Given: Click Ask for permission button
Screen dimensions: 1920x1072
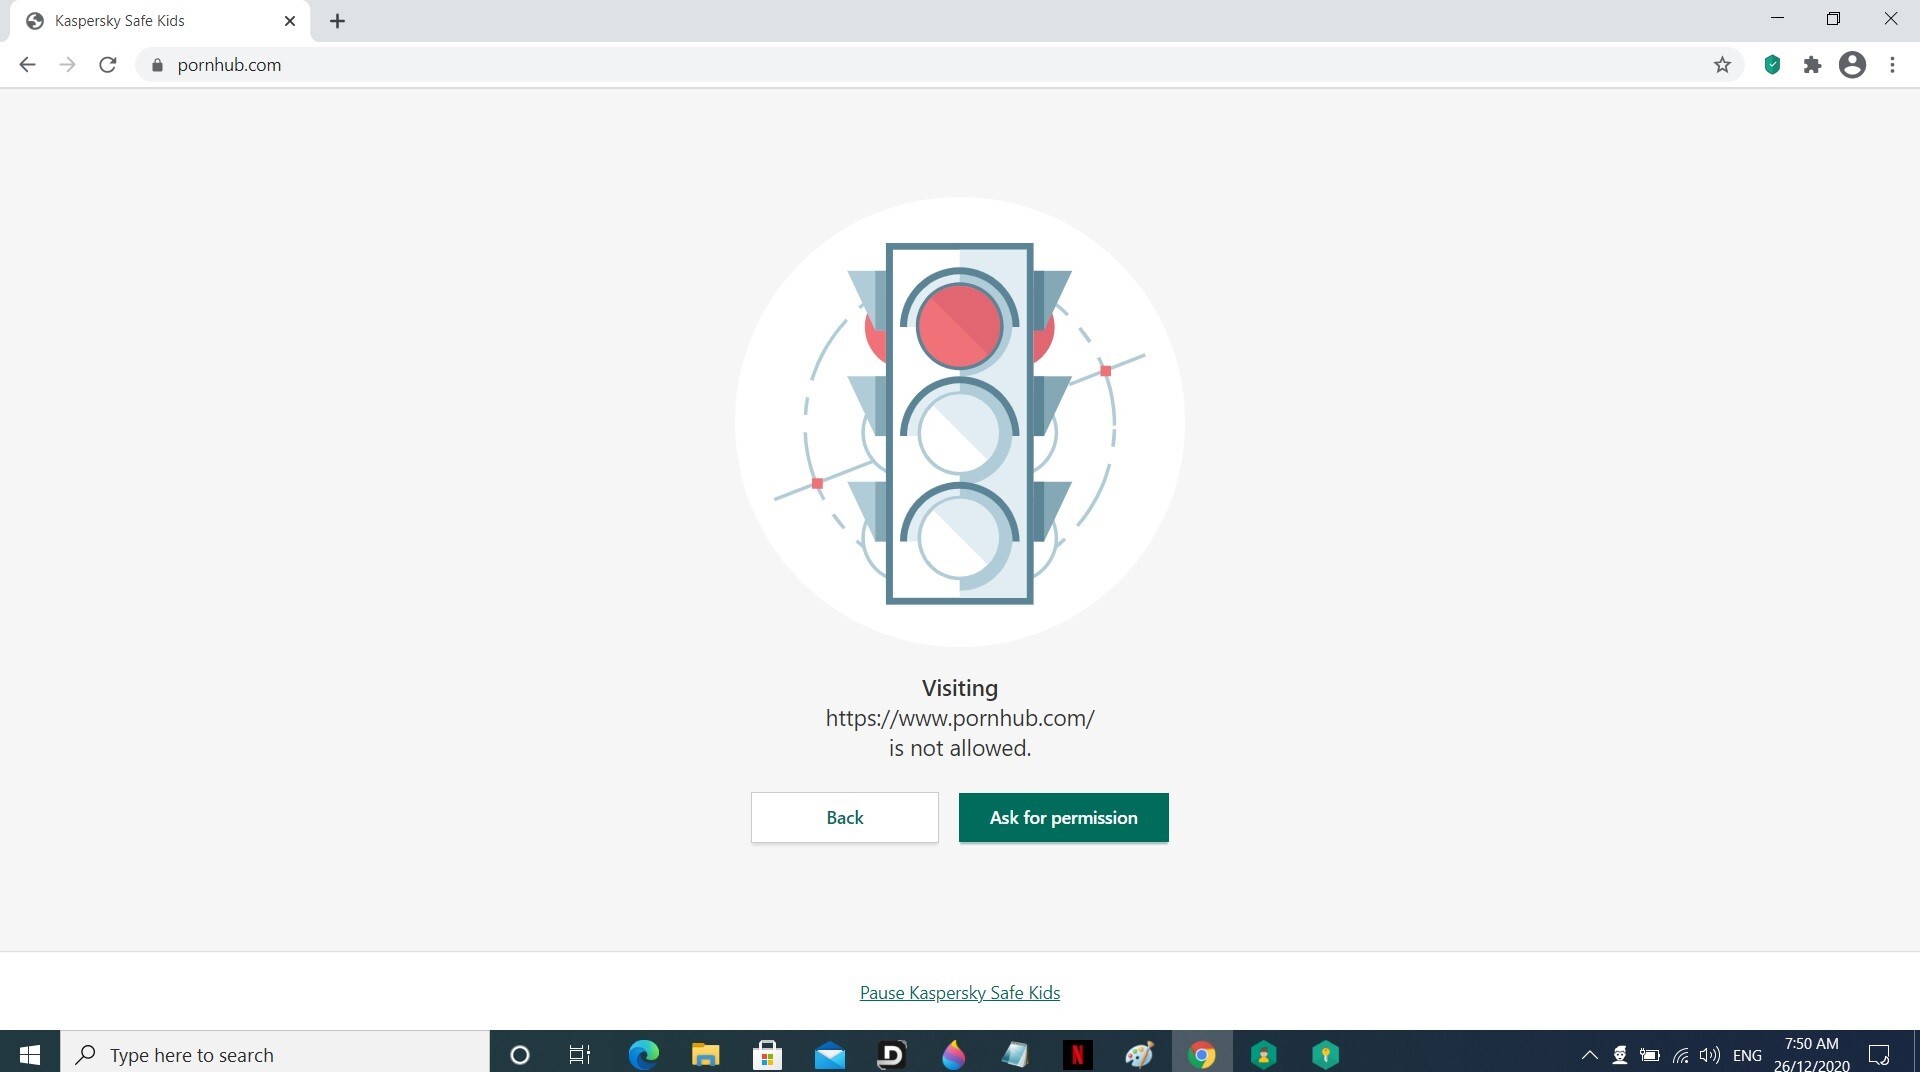Looking at the screenshot, I should [1063, 817].
